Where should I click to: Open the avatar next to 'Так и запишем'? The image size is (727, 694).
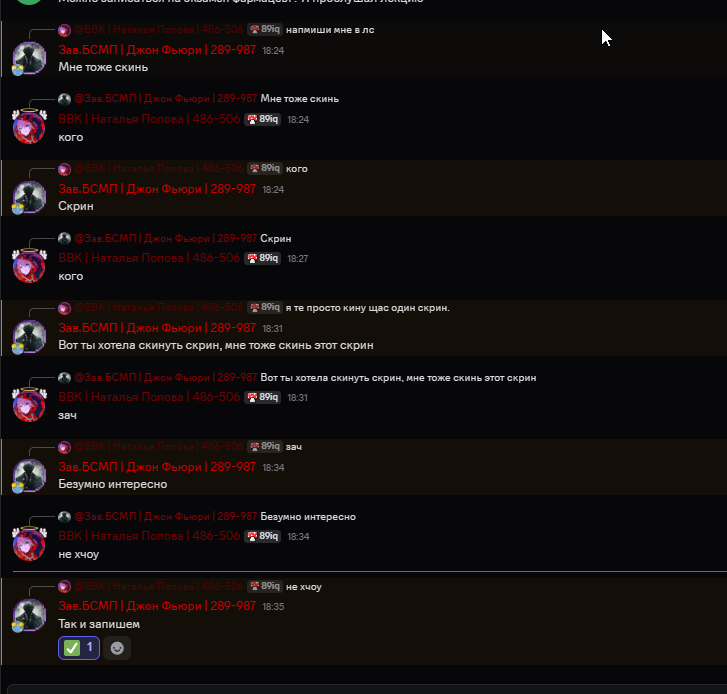point(29,615)
